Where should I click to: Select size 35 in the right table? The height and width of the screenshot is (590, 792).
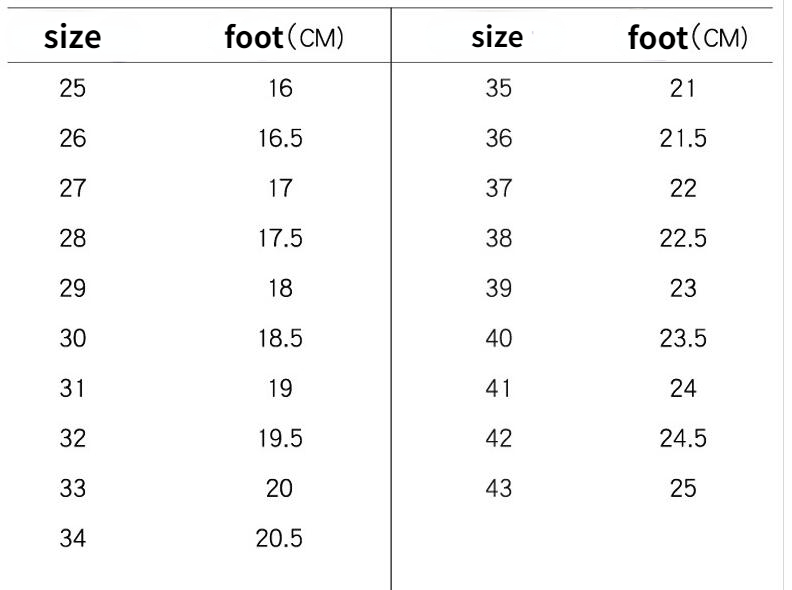499,88
